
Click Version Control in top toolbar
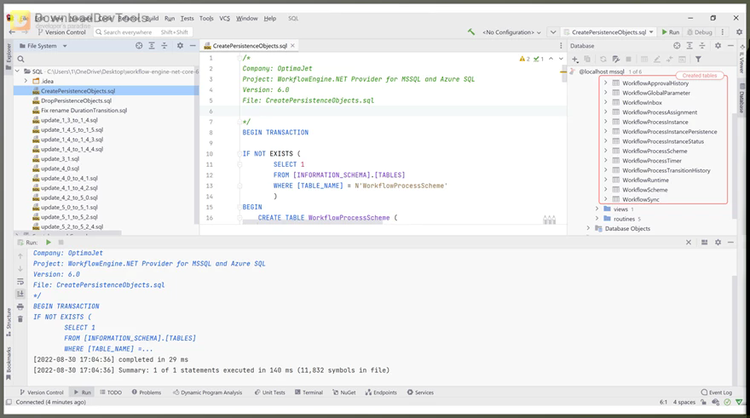62,32
